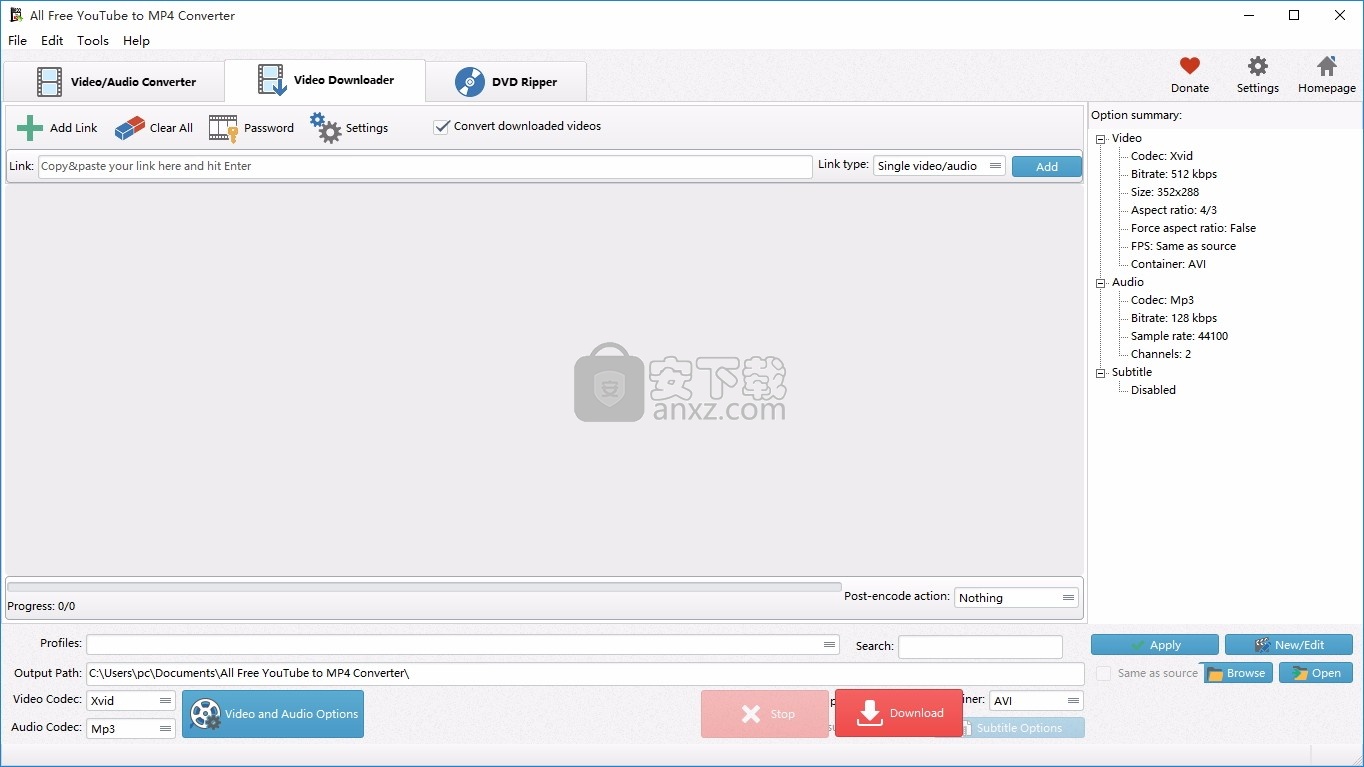Open the Edit menu
Viewport: 1364px width, 767px height.
(x=52, y=41)
